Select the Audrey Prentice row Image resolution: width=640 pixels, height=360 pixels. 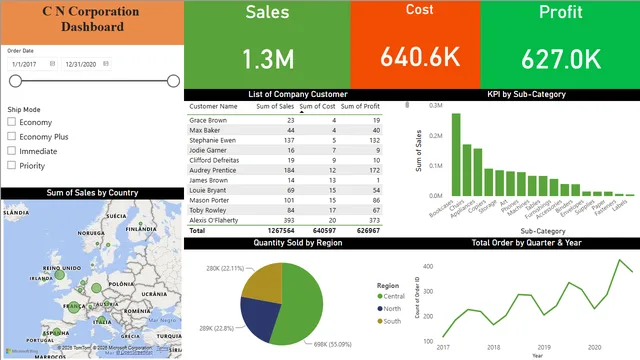point(284,170)
